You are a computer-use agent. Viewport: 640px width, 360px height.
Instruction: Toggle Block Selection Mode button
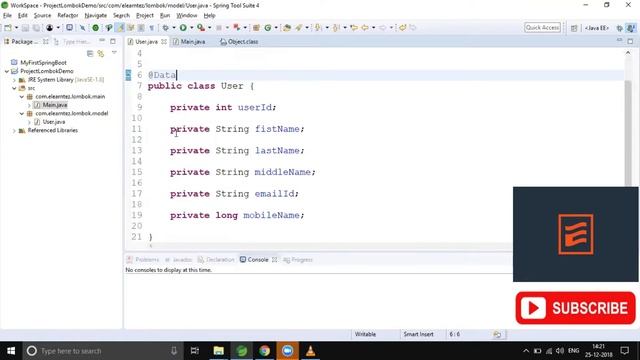coord(141,28)
